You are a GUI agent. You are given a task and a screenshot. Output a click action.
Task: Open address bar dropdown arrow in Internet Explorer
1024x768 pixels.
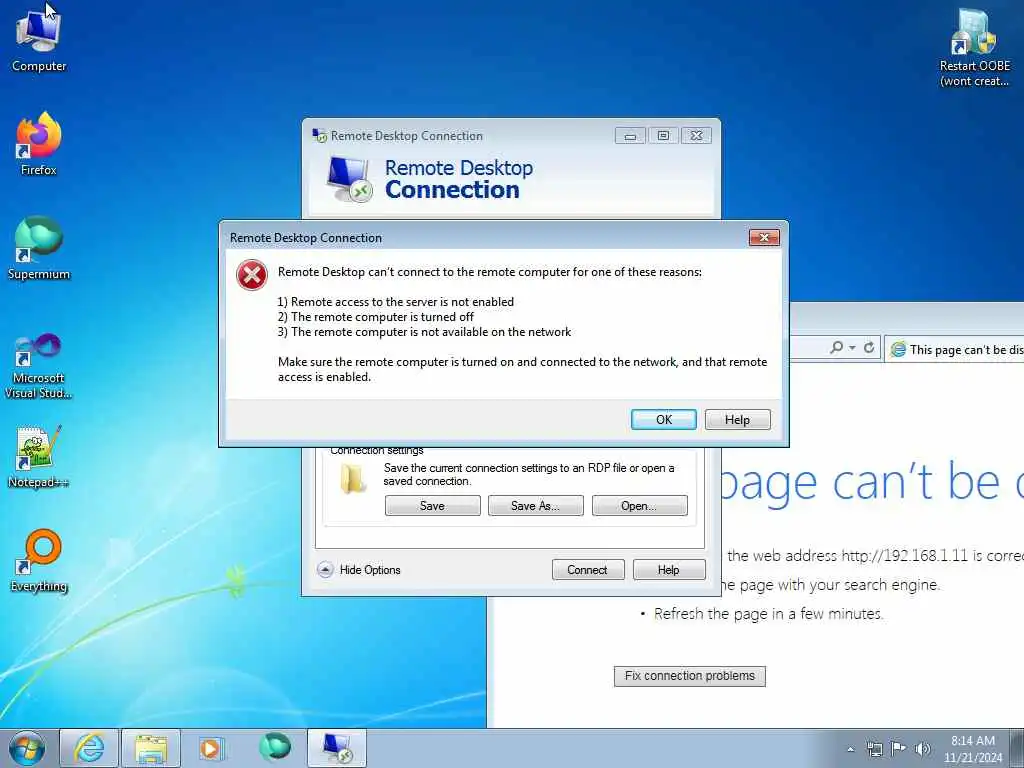click(x=852, y=348)
